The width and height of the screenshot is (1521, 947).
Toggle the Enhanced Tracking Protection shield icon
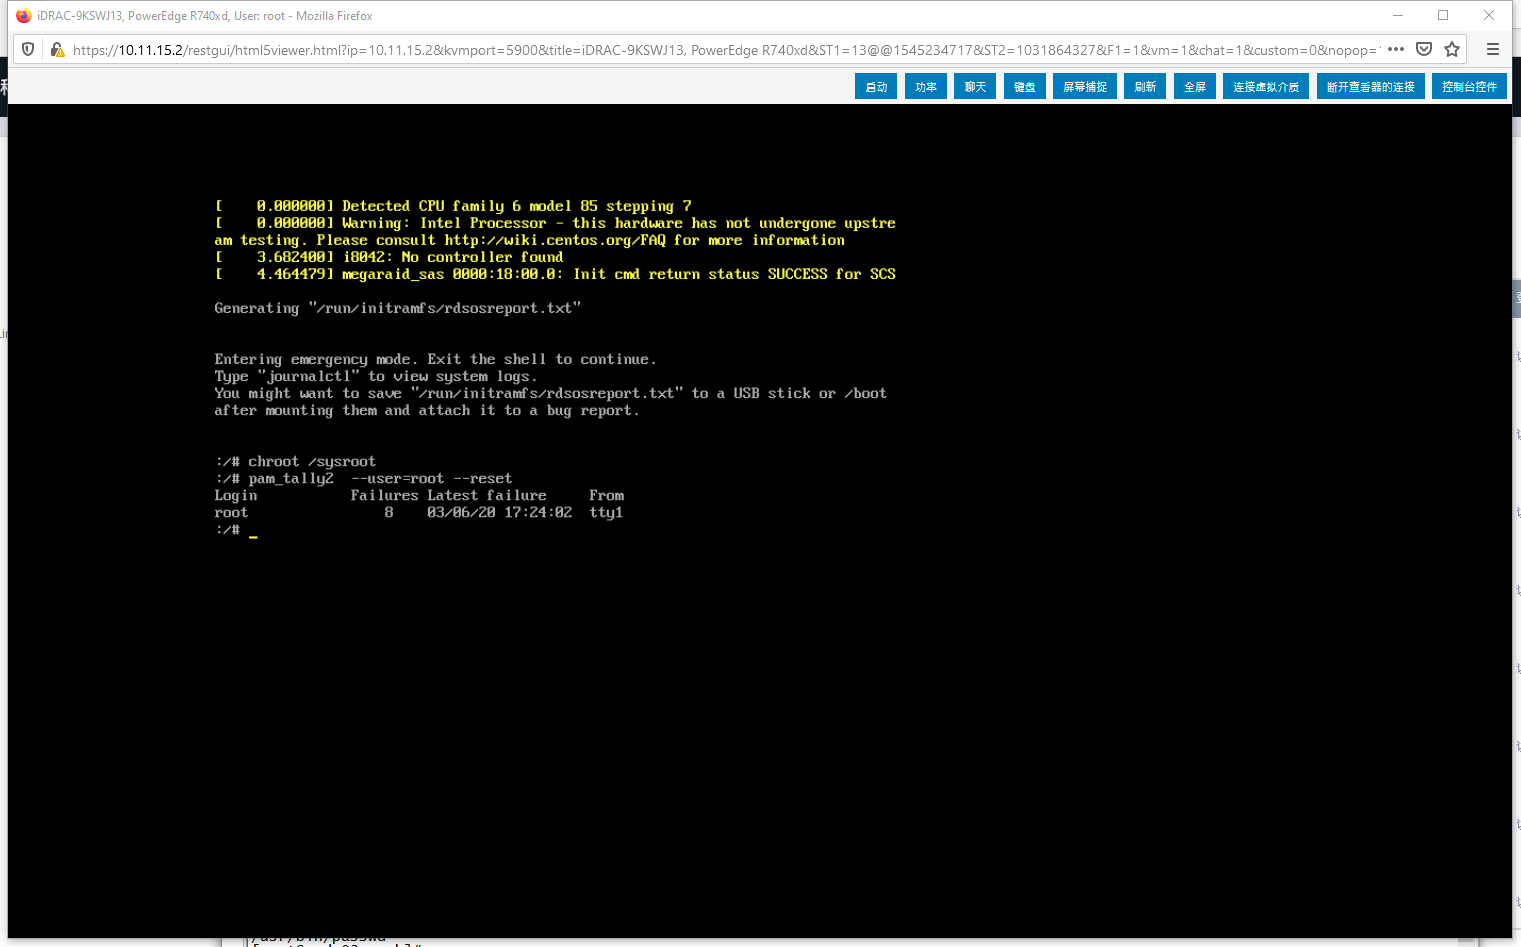pyautogui.click(x=29, y=48)
